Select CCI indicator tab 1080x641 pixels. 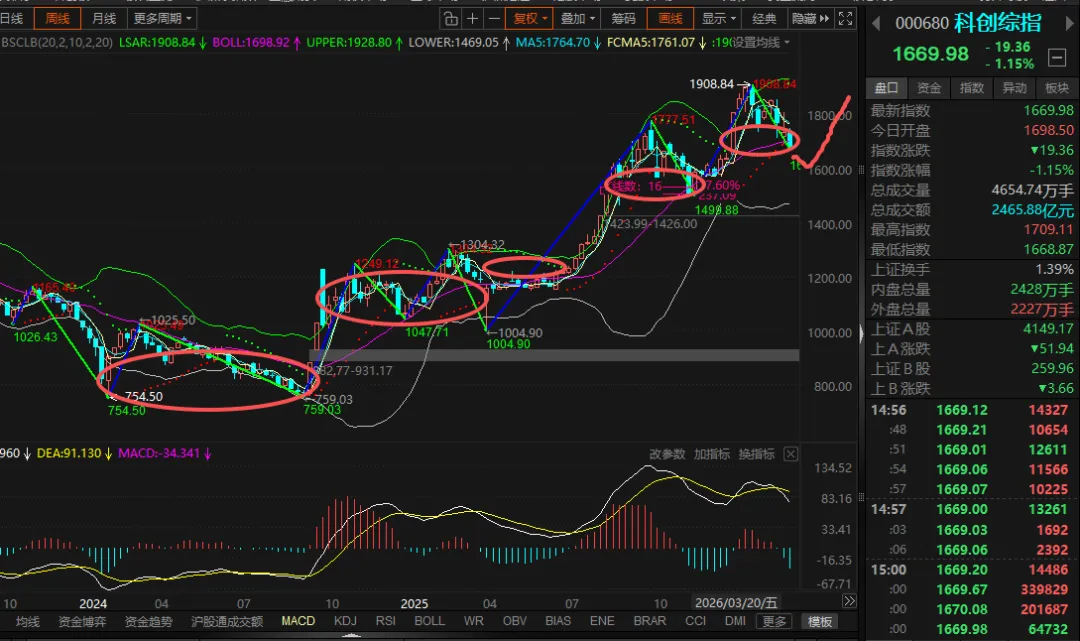click(696, 621)
